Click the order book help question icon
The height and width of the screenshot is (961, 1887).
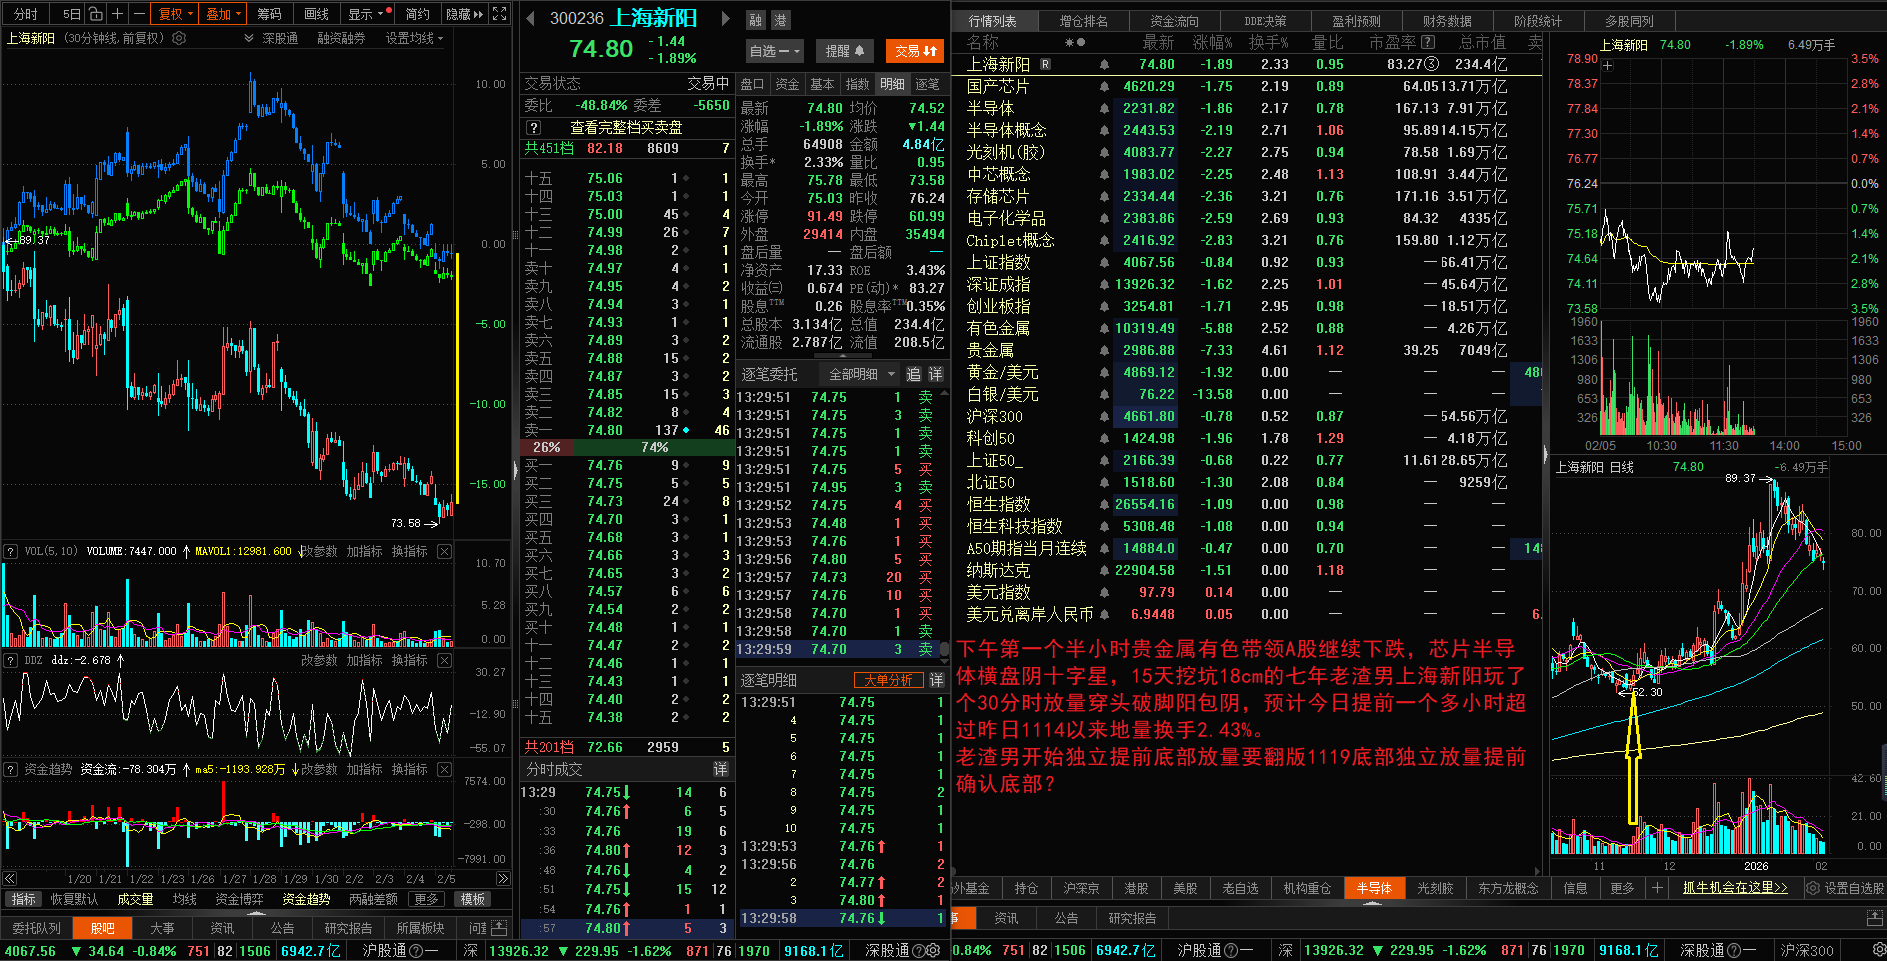click(x=534, y=127)
